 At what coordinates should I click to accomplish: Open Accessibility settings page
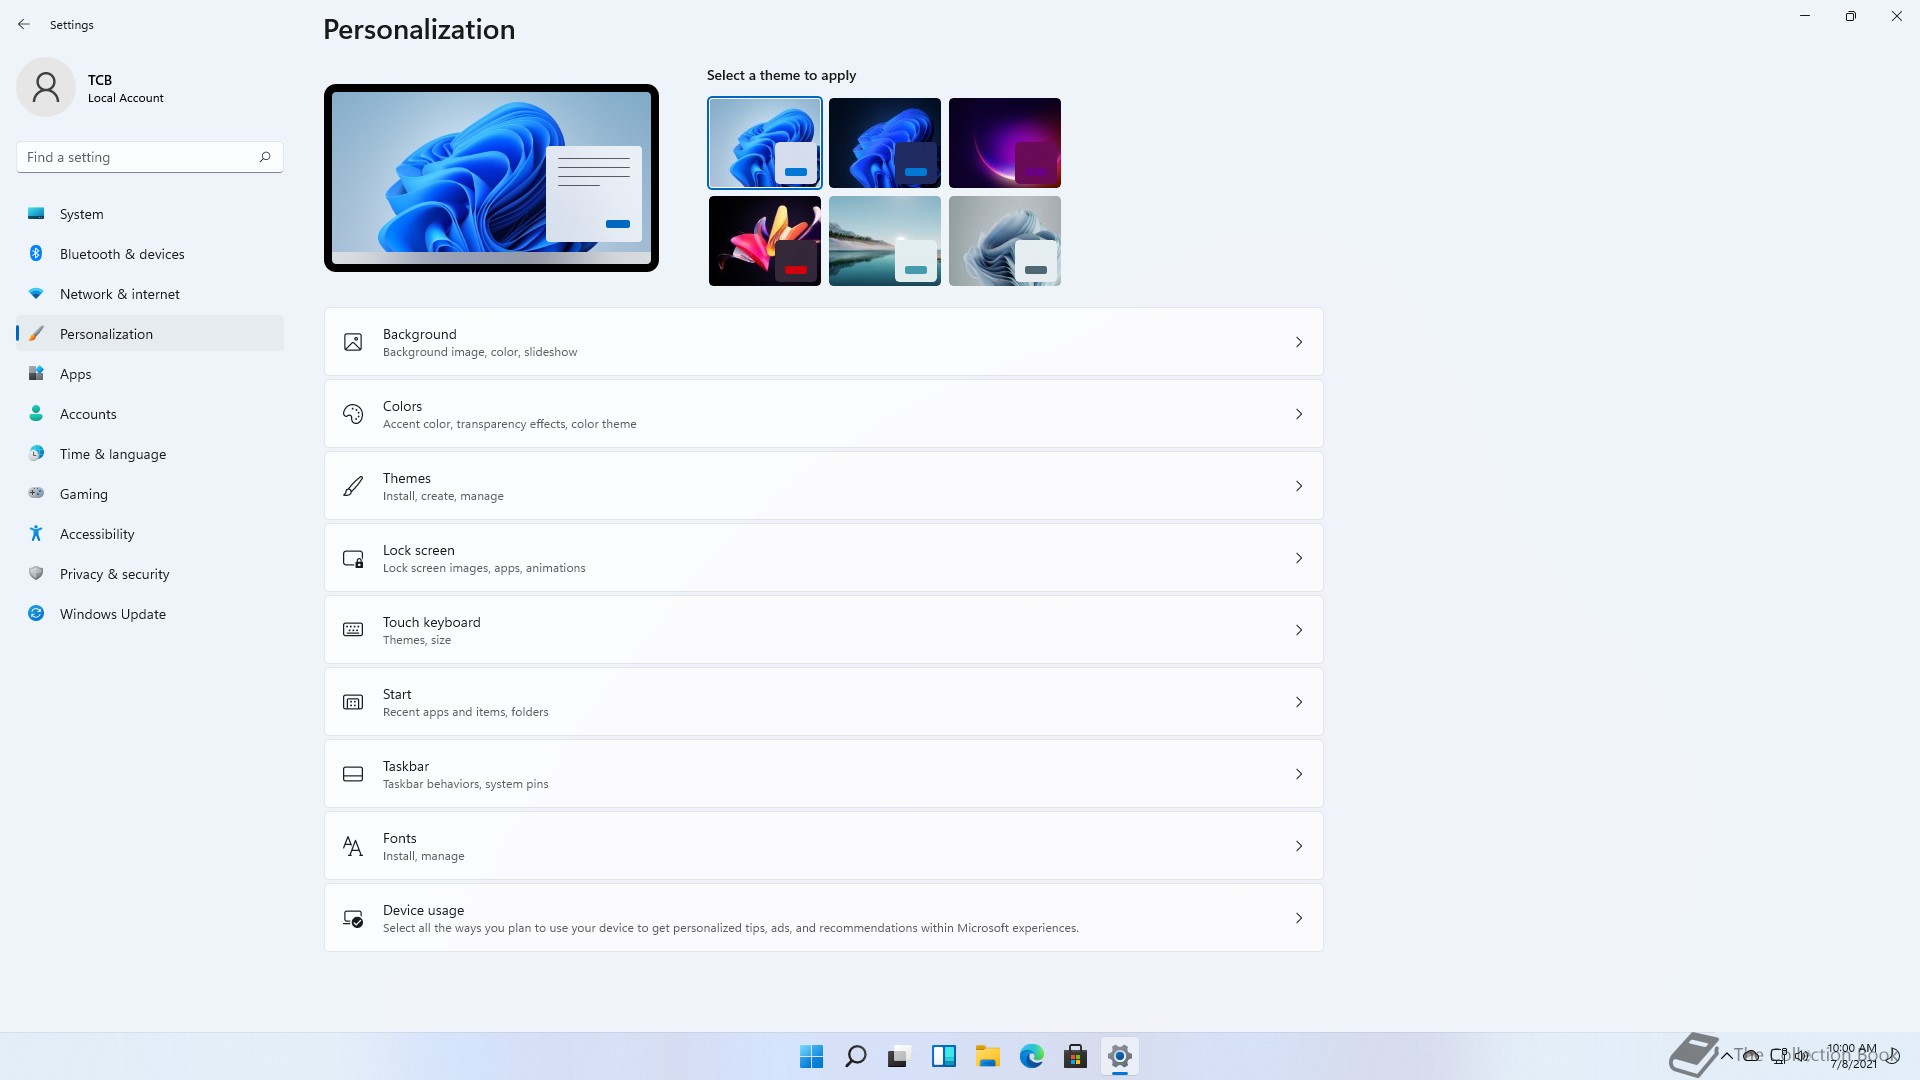tap(150, 533)
